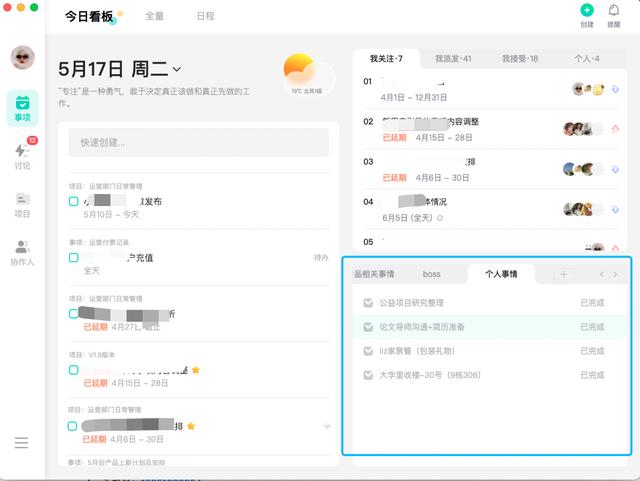Viewport: 640px width, 481px height.
Task: Show next list tabs with right arrow
Action: click(615, 274)
